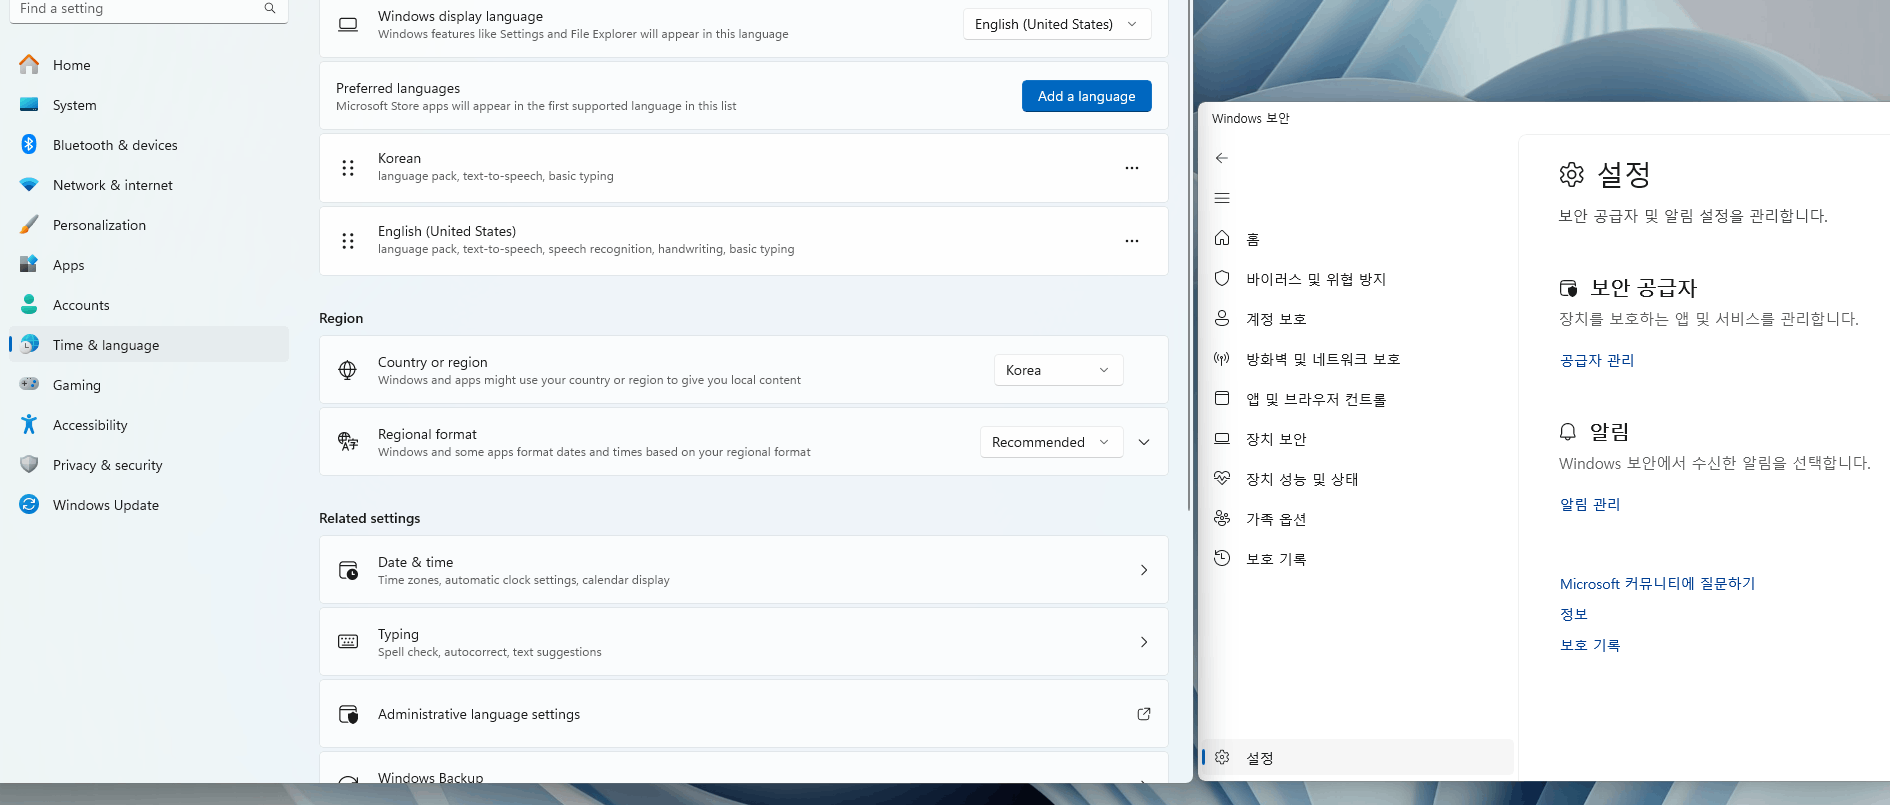Open 장치 성능 및 상태 page
This screenshot has height=805, width=1890.
pos(1358,479)
